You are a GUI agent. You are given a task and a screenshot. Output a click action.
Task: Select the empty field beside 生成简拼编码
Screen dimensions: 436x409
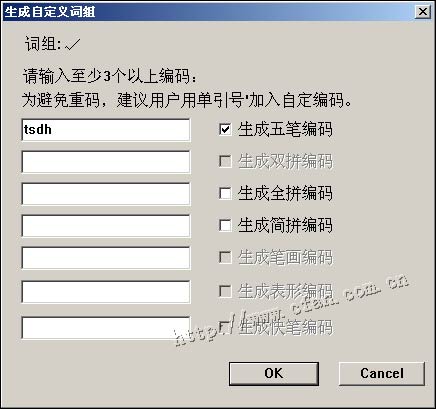[106, 226]
